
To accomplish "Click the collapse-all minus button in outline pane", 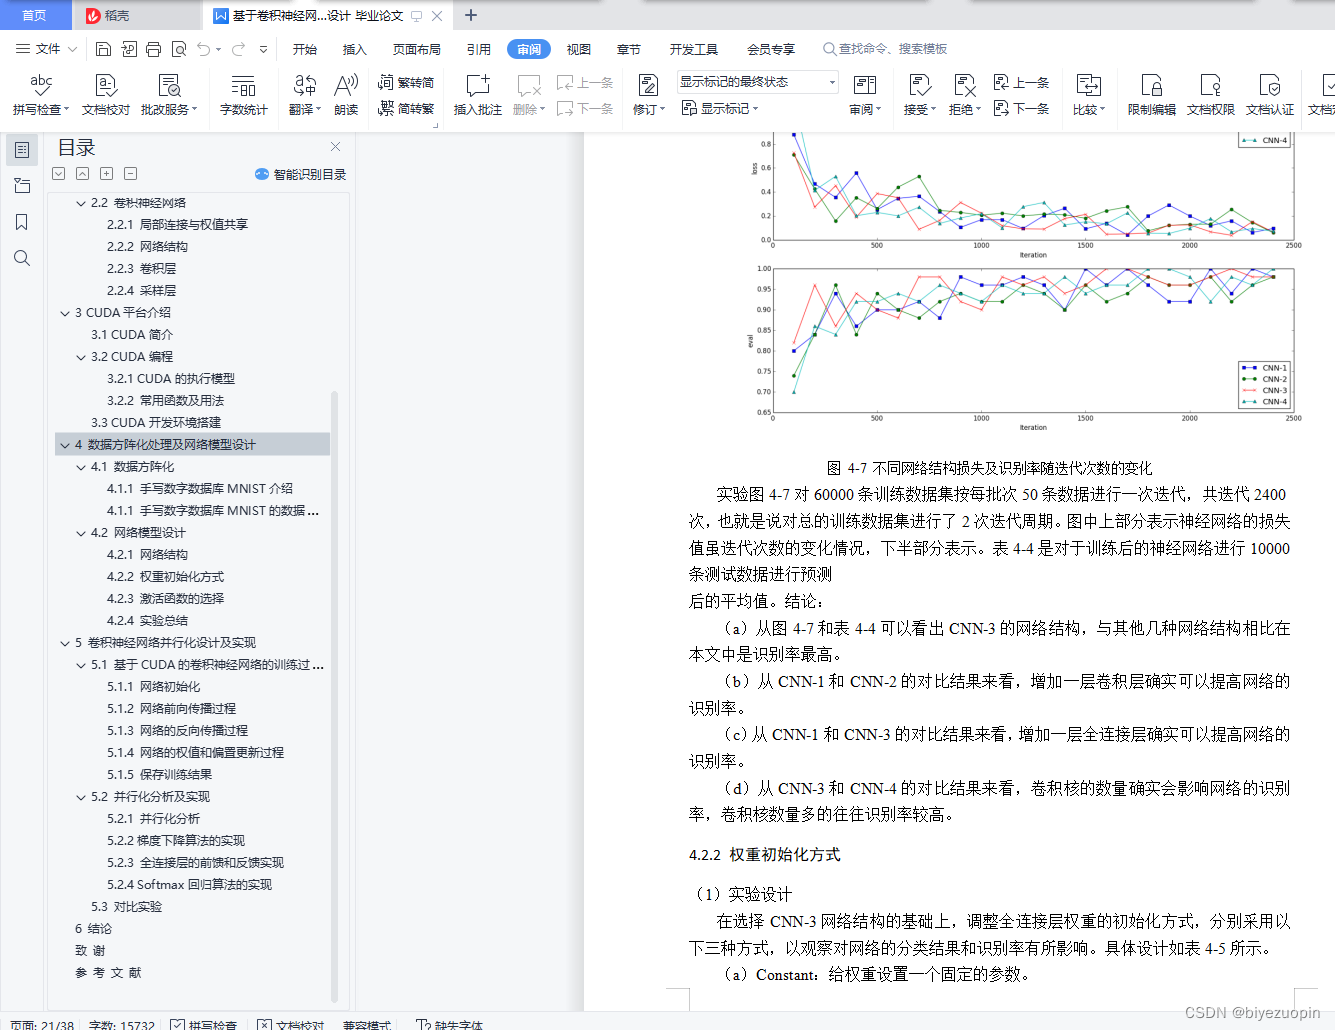I will pyautogui.click(x=130, y=174).
